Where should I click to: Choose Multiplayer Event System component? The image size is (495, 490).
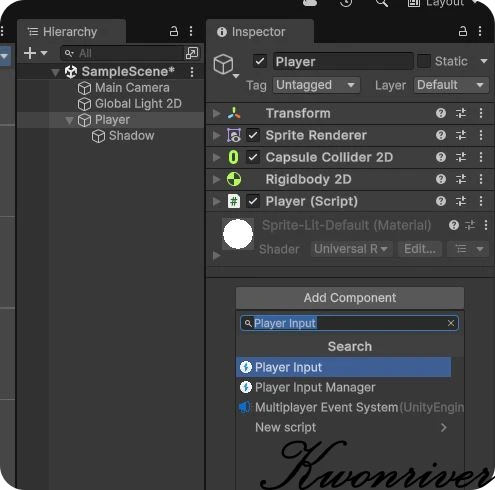click(x=350, y=407)
